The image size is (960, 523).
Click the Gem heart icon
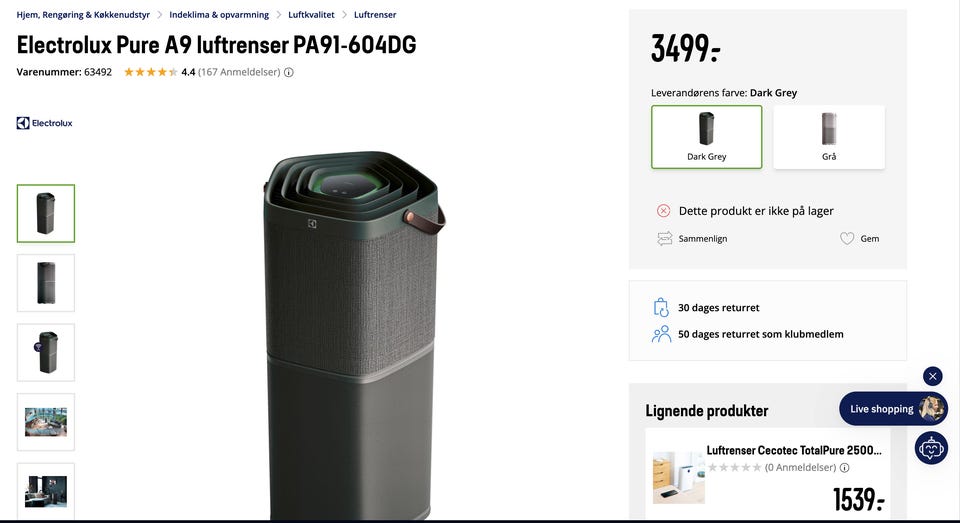(847, 238)
